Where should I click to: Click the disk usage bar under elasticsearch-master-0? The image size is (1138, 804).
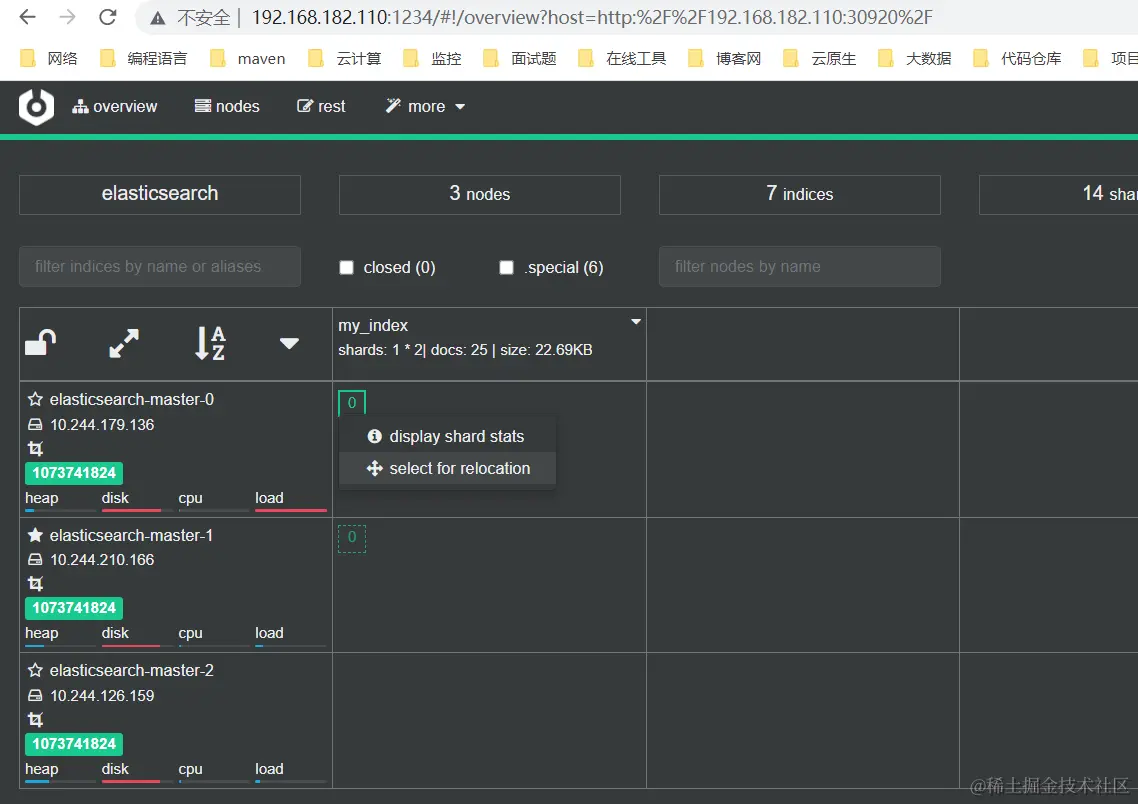coord(130,511)
